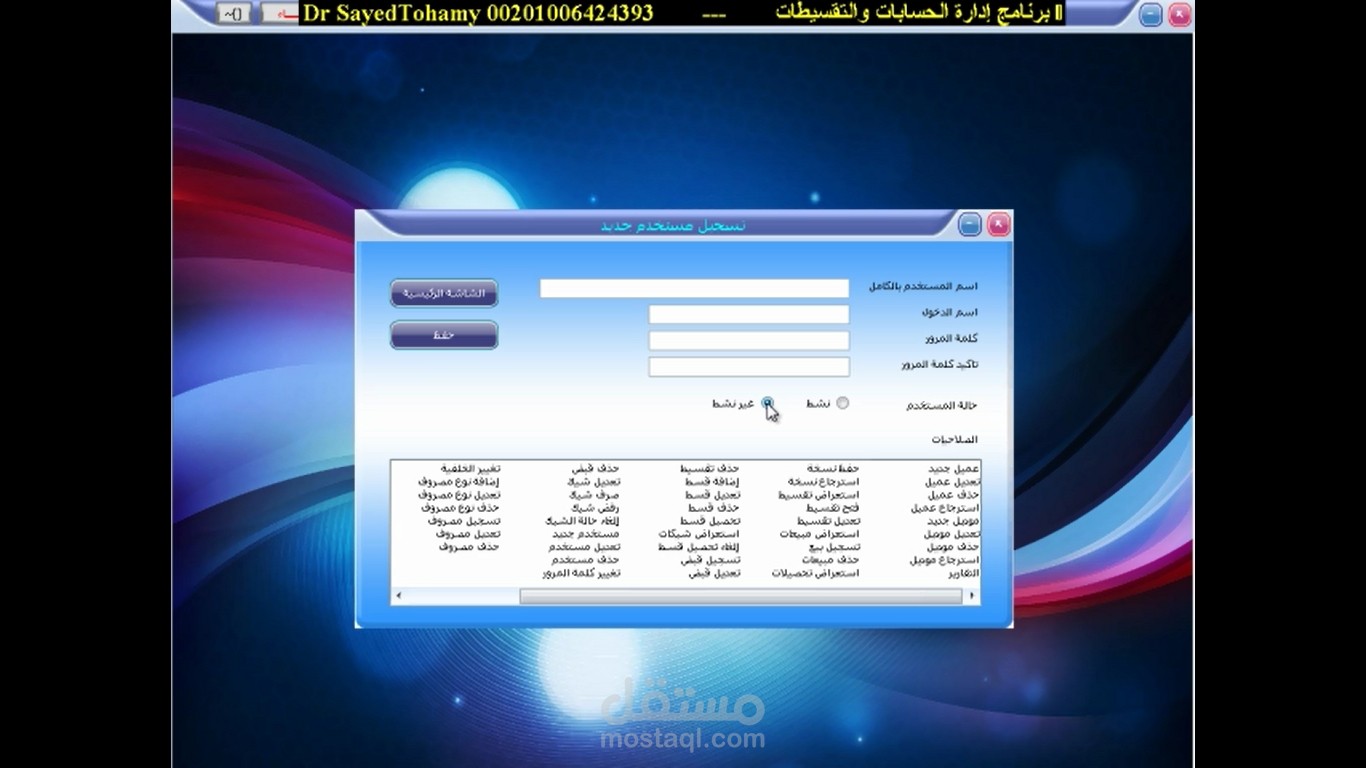The image size is (1366, 768).
Task: Select permission مستخدم جديد
Action: pyautogui.click(x=586, y=534)
